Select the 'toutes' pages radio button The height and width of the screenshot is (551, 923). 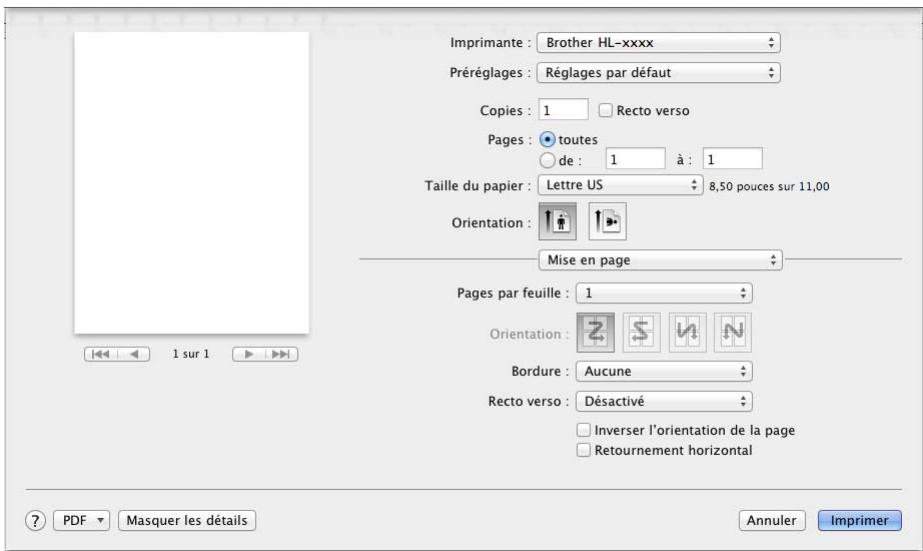(x=547, y=140)
